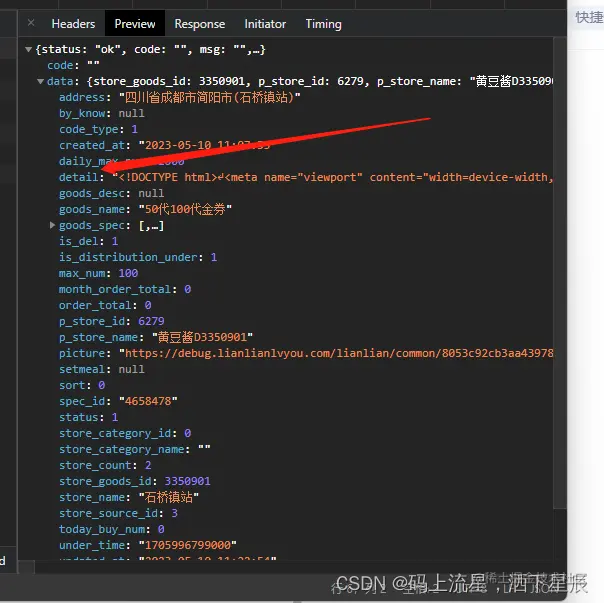Viewport: 604px width, 603px height.
Task: Switch to the Headers tab
Action: pos(73,24)
